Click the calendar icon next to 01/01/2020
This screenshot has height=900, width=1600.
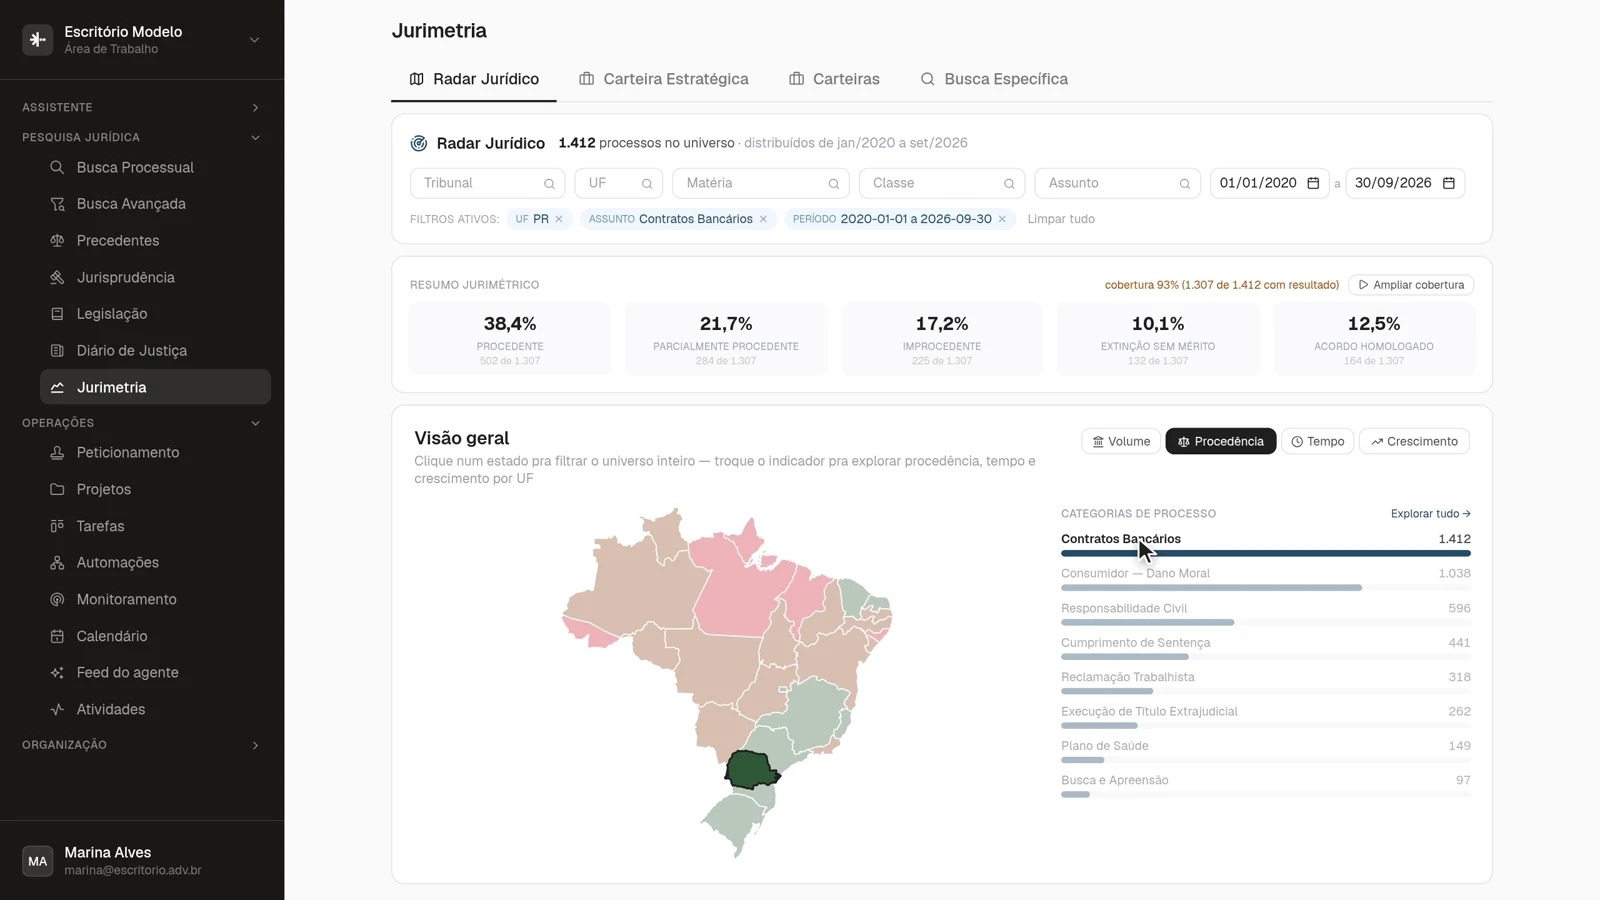(1313, 183)
